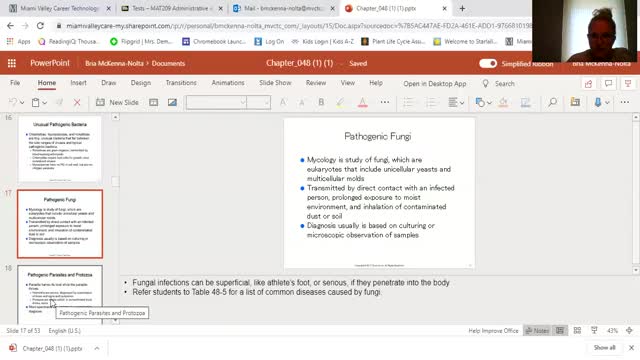640x360 pixels.
Task: Open the PowerPoint app launcher waffle icon
Action: [x=12, y=63]
